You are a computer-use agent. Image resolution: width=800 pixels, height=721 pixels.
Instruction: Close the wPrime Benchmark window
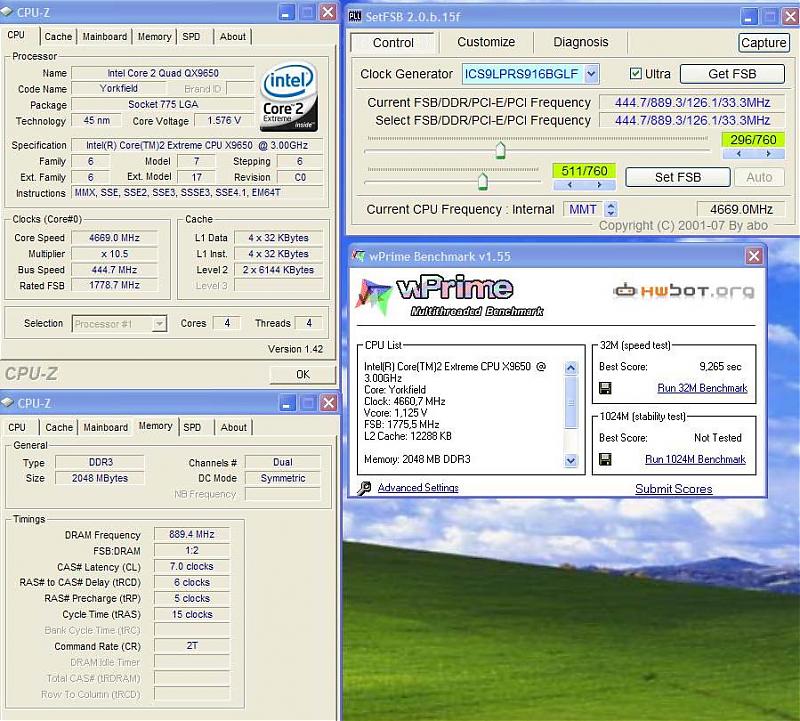(754, 256)
